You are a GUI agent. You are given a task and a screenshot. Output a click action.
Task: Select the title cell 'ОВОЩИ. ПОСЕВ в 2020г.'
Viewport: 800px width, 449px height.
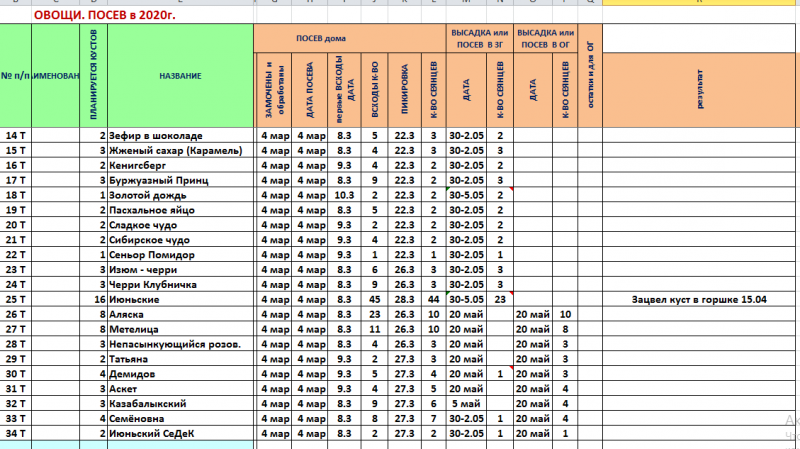(105, 15)
